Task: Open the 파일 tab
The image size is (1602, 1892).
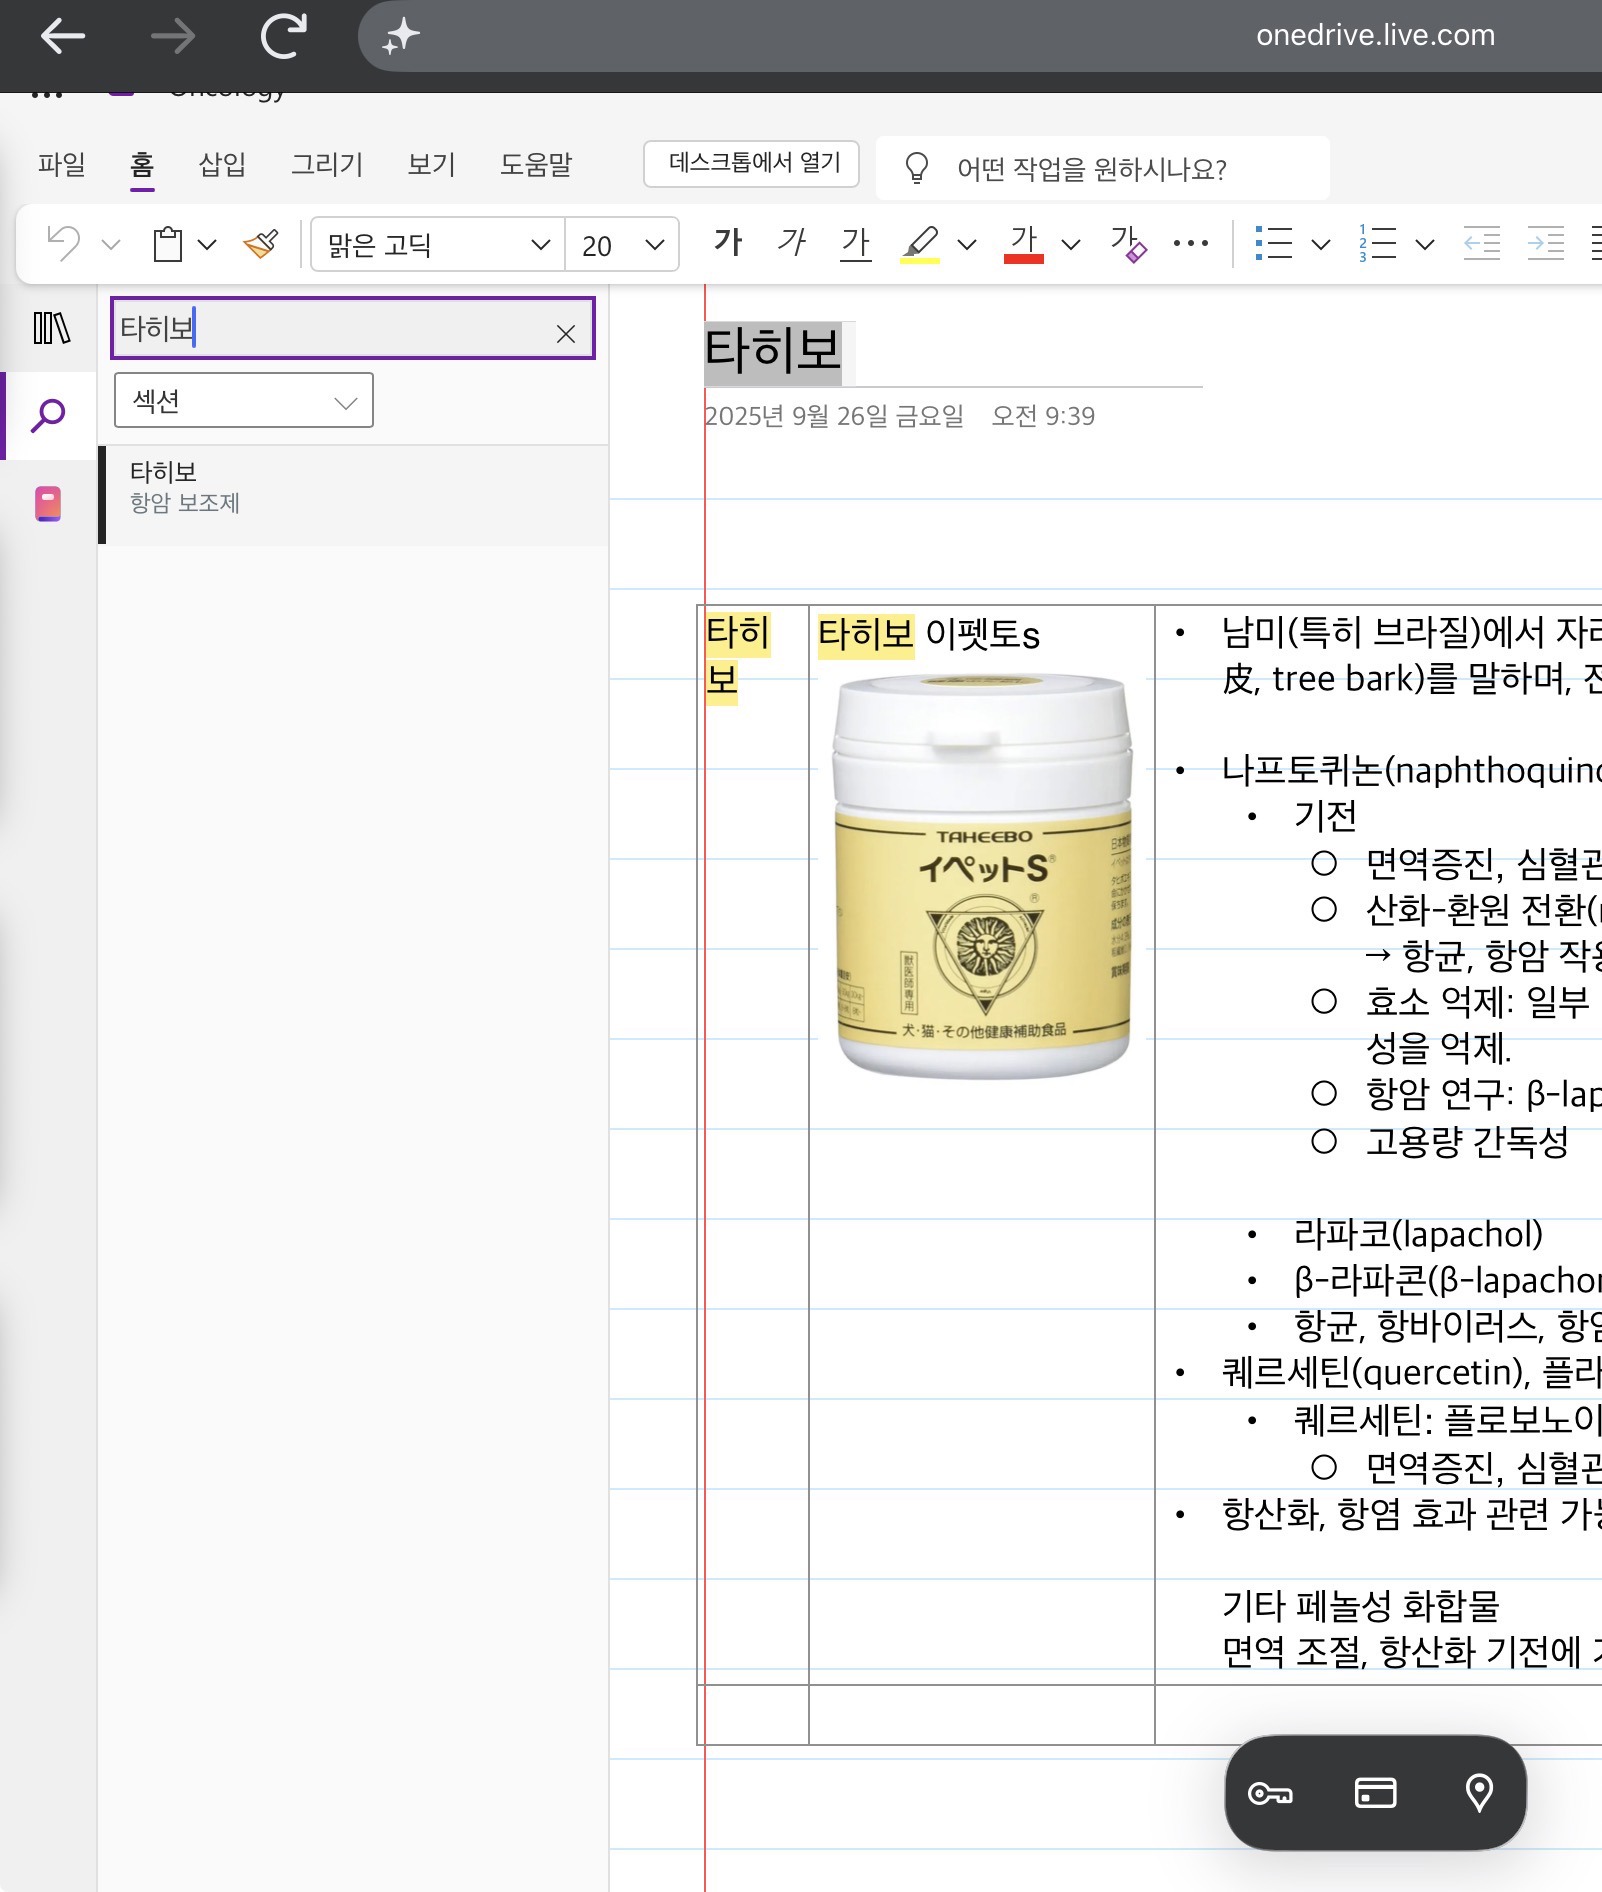Action: [62, 164]
